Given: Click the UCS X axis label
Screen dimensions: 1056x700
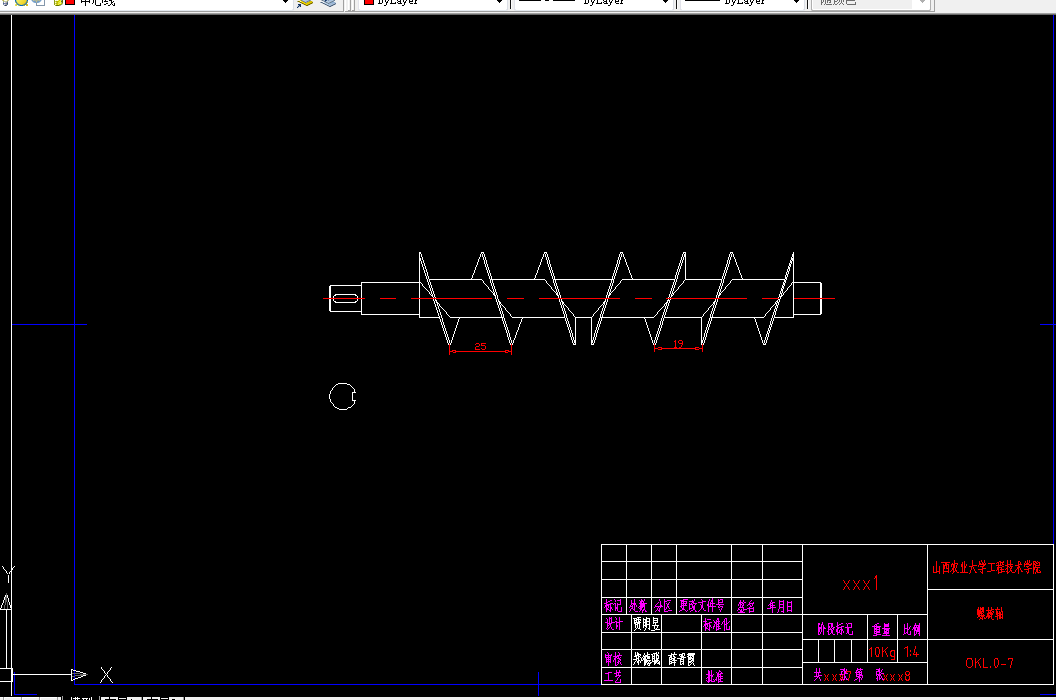Looking at the screenshot, I should tap(106, 674).
